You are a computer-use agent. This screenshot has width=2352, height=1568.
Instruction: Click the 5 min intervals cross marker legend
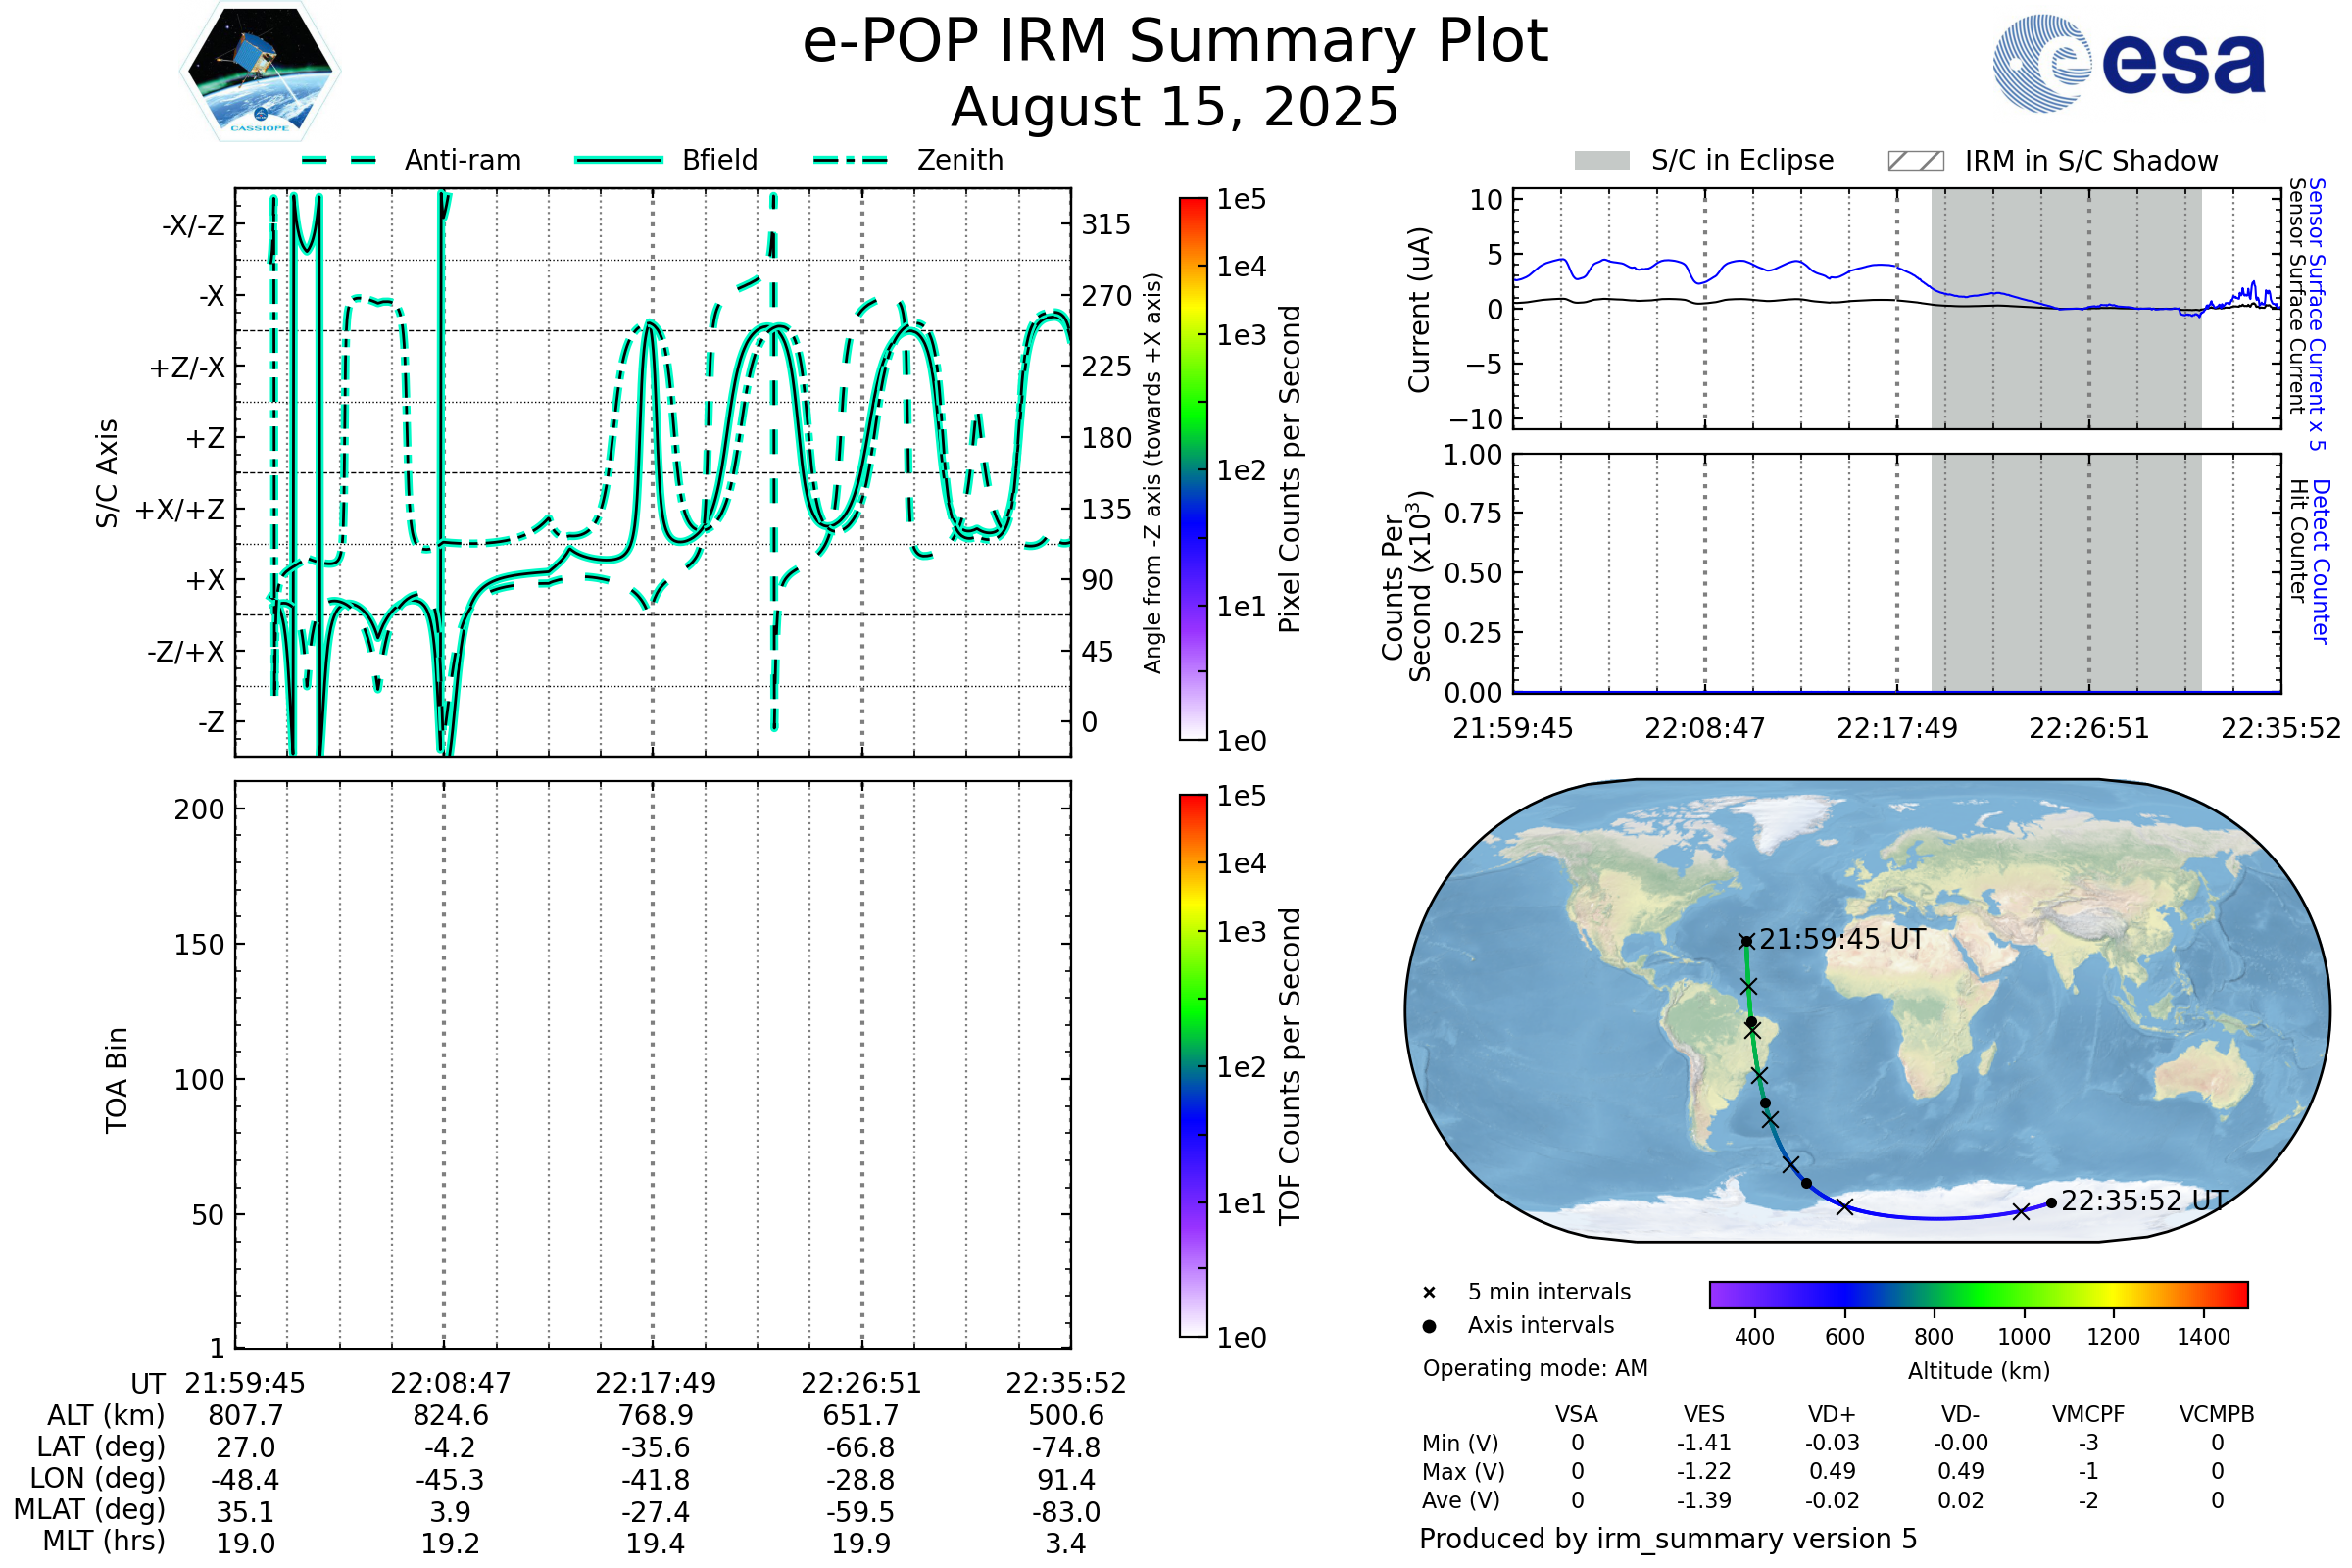(x=1429, y=1293)
